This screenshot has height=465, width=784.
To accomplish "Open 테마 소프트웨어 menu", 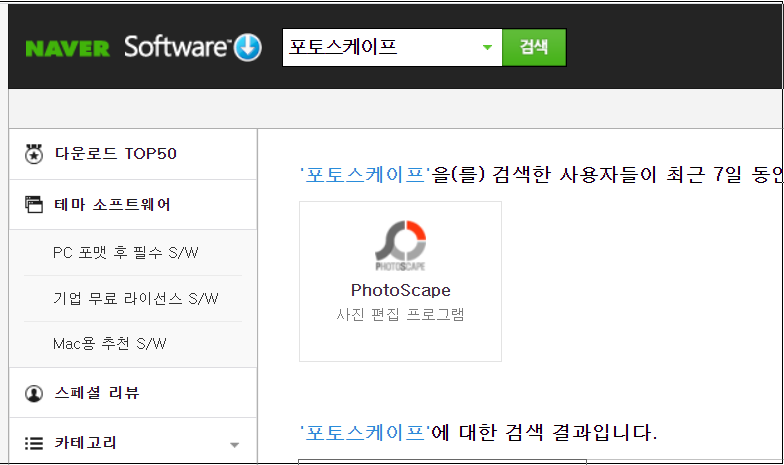I will coord(112,204).
